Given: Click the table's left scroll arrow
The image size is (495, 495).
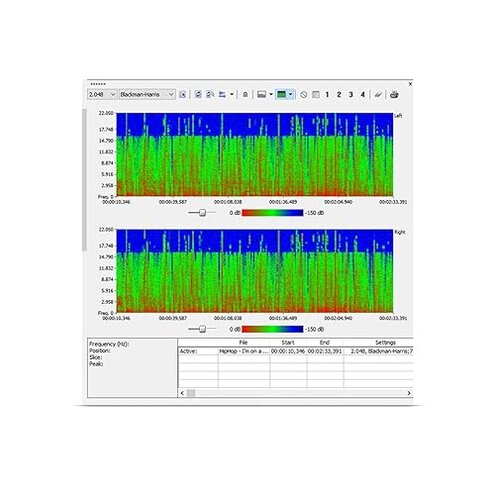Looking at the screenshot, I should pyautogui.click(x=182, y=393).
